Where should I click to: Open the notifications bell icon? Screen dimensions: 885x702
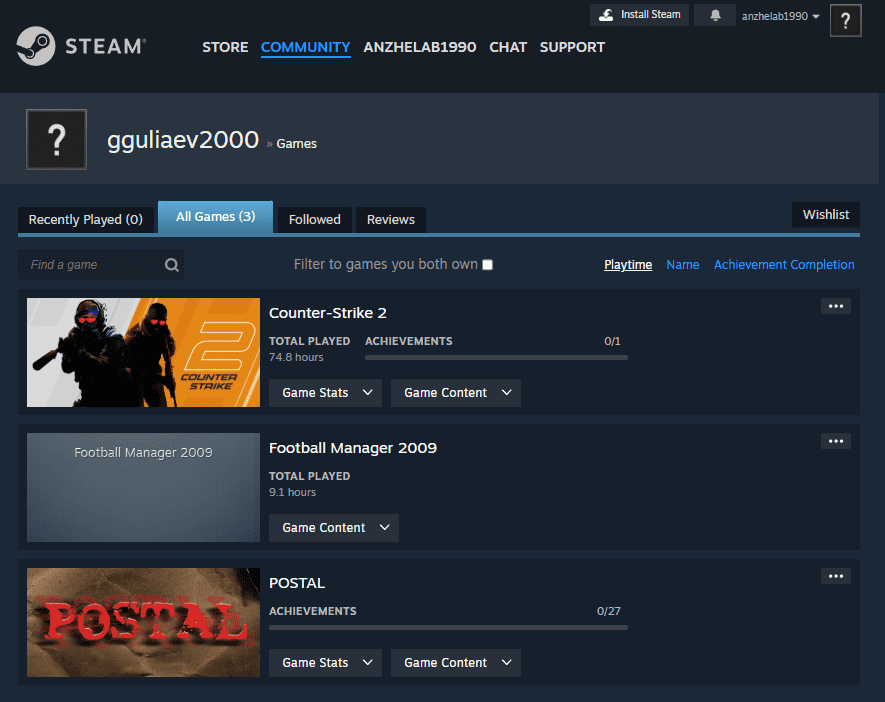[715, 16]
